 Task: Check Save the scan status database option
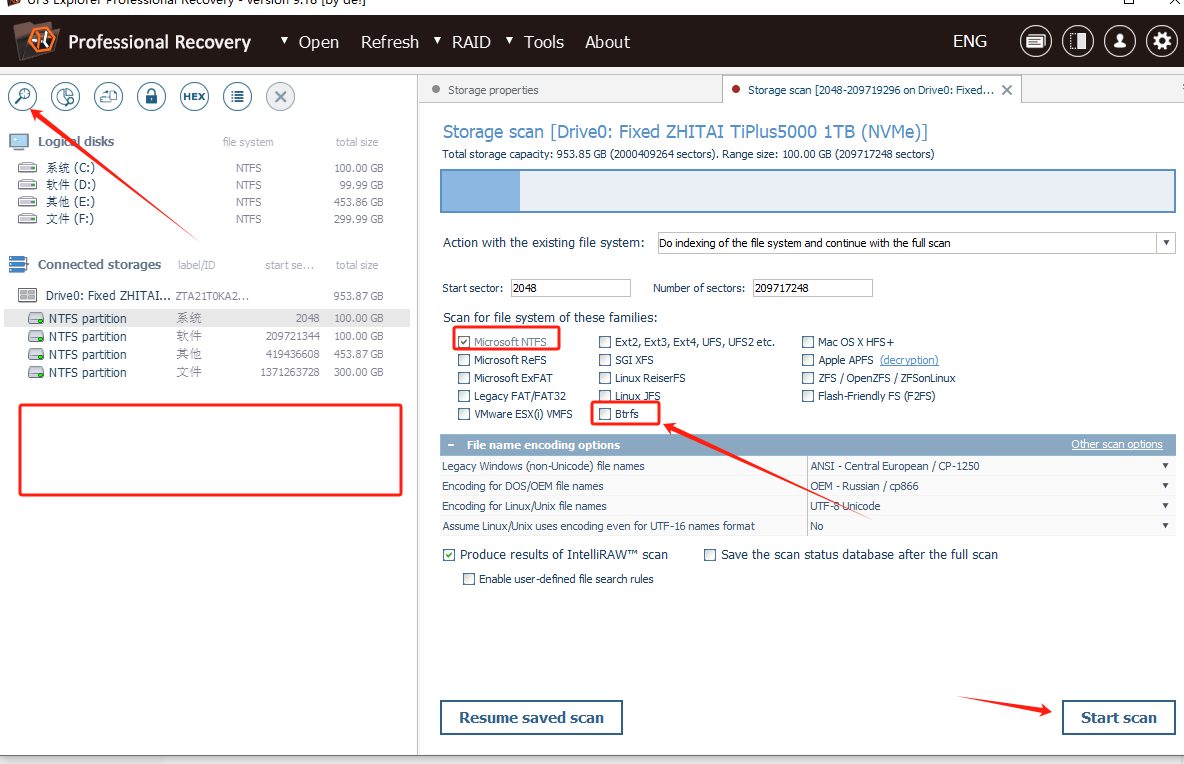[710, 555]
